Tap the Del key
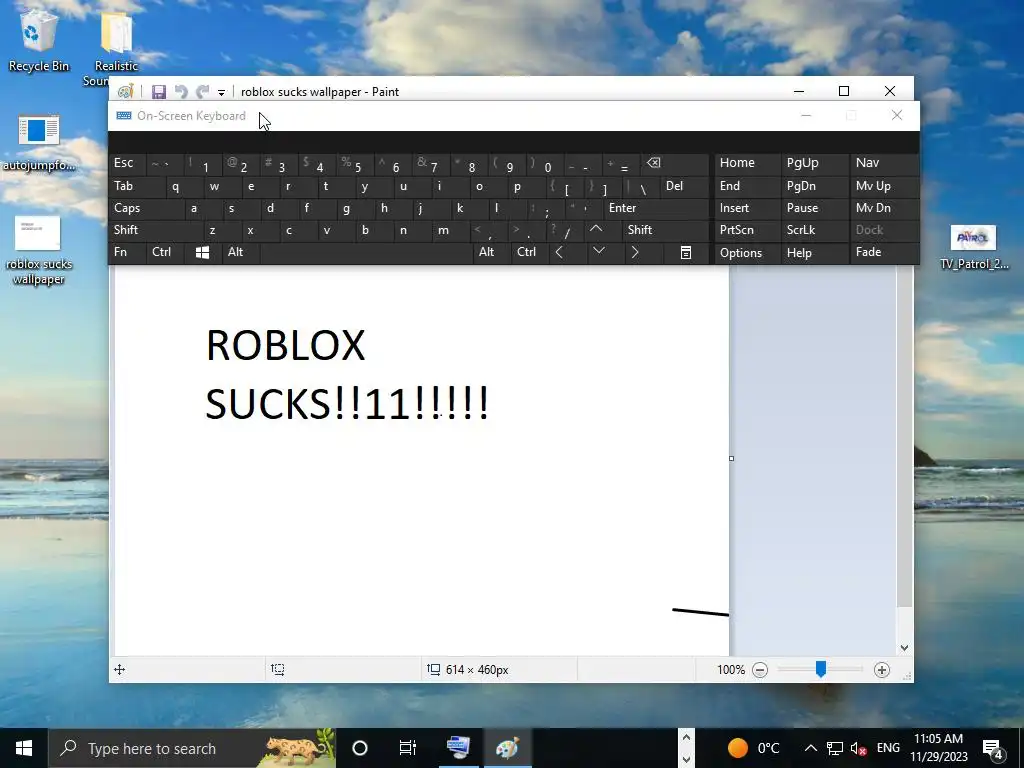The image size is (1024, 768). [x=684, y=186]
